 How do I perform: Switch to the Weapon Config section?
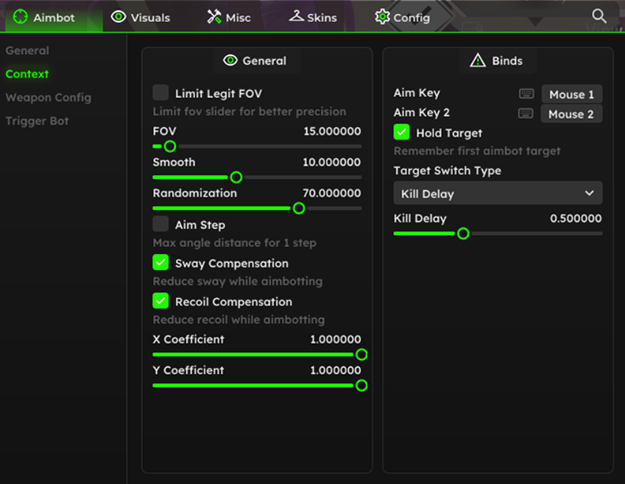click(x=48, y=97)
